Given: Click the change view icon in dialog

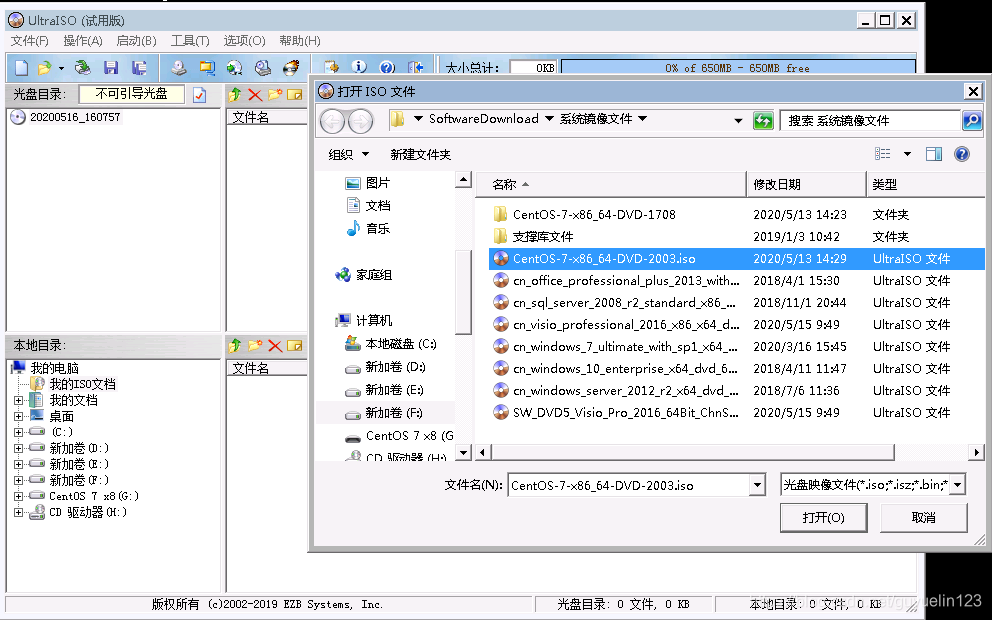Looking at the screenshot, I should 883,154.
